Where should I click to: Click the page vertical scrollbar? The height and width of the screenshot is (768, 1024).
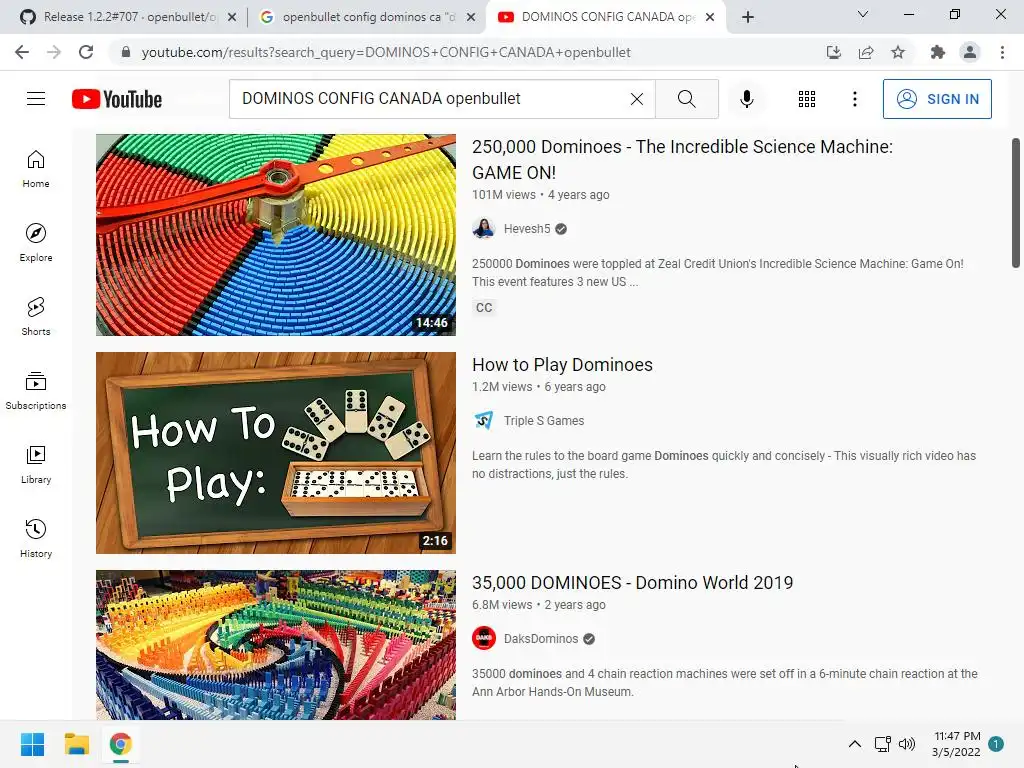[1016, 202]
